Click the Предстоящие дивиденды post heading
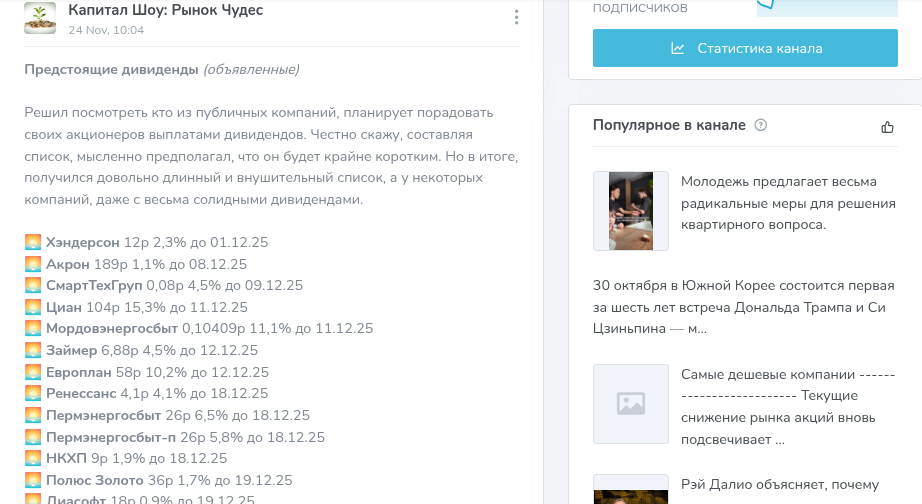 [x=111, y=69]
